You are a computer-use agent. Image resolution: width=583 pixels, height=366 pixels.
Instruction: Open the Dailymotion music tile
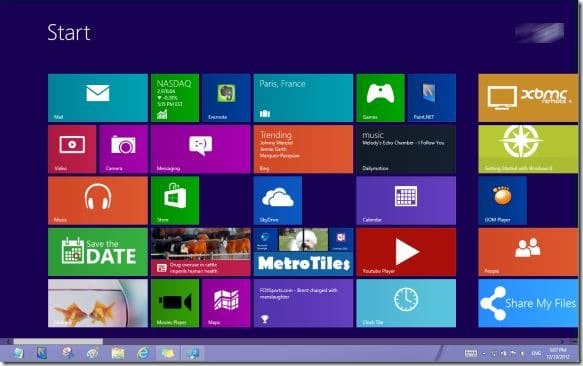pyautogui.click(x=406, y=149)
